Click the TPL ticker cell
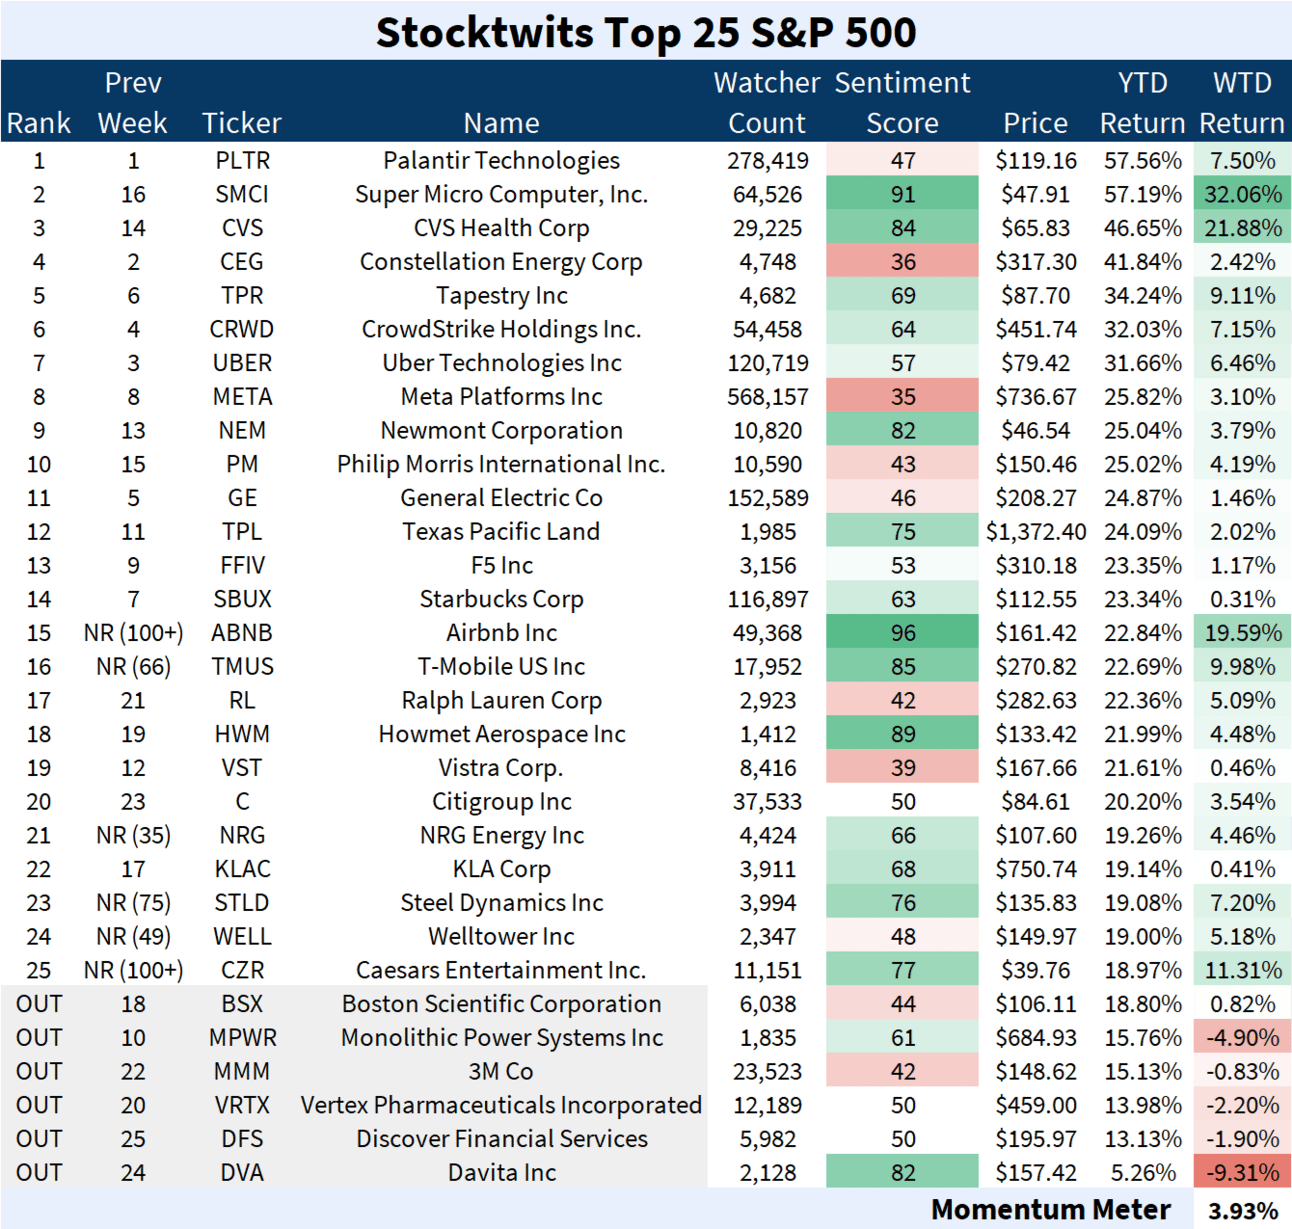 pyautogui.click(x=242, y=532)
